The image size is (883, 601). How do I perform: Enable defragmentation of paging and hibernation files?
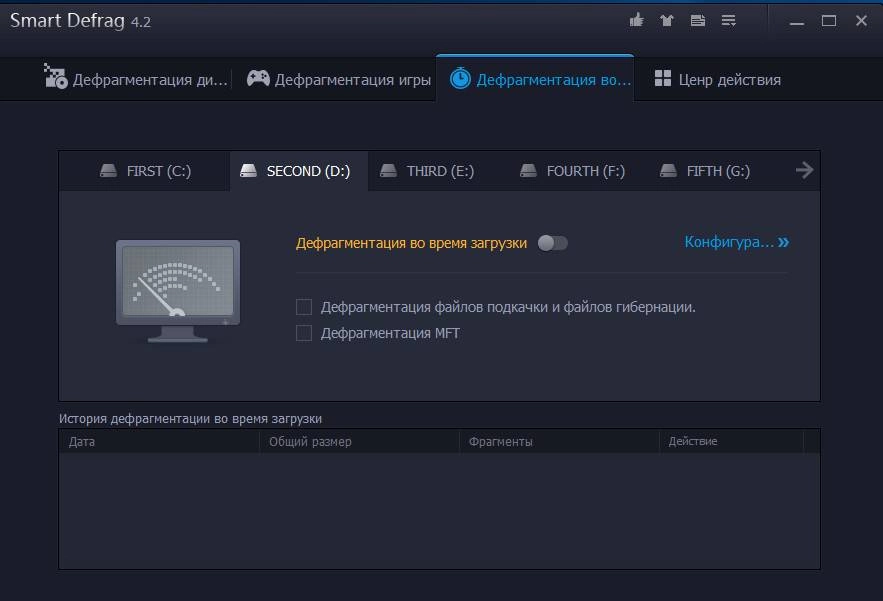304,307
